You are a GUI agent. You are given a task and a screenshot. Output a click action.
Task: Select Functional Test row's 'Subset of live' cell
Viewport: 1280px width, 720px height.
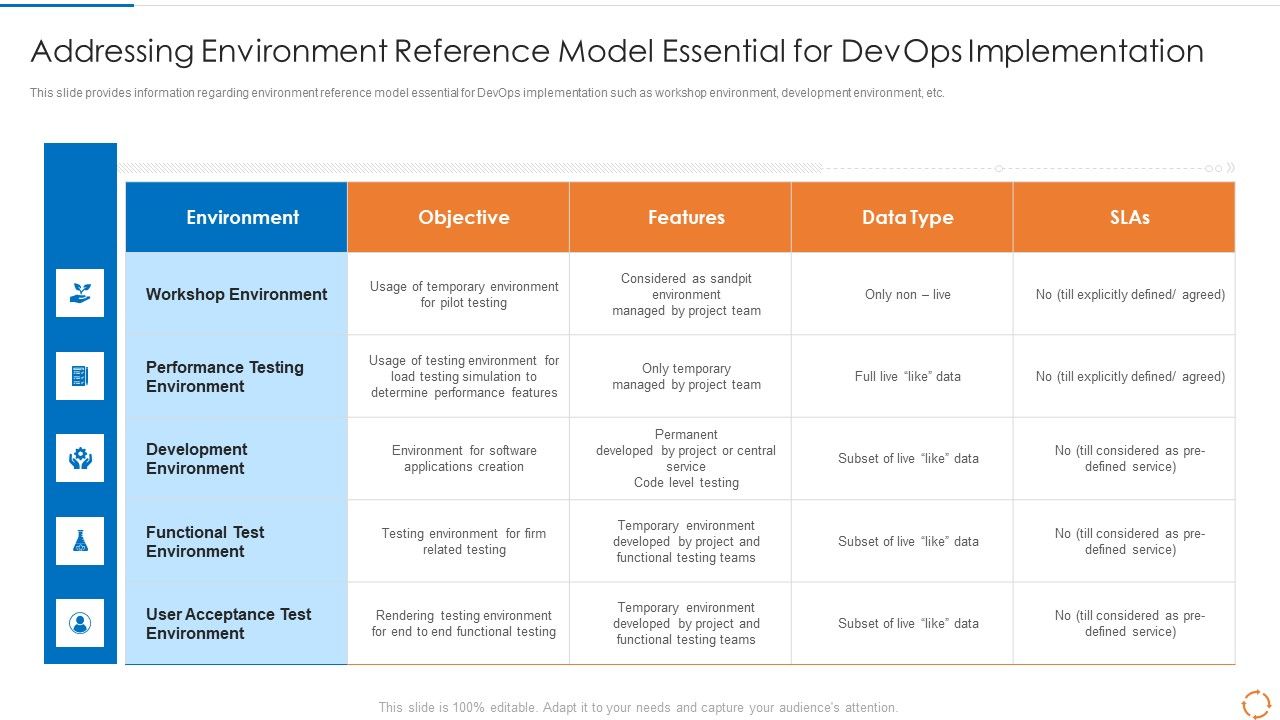(x=902, y=541)
